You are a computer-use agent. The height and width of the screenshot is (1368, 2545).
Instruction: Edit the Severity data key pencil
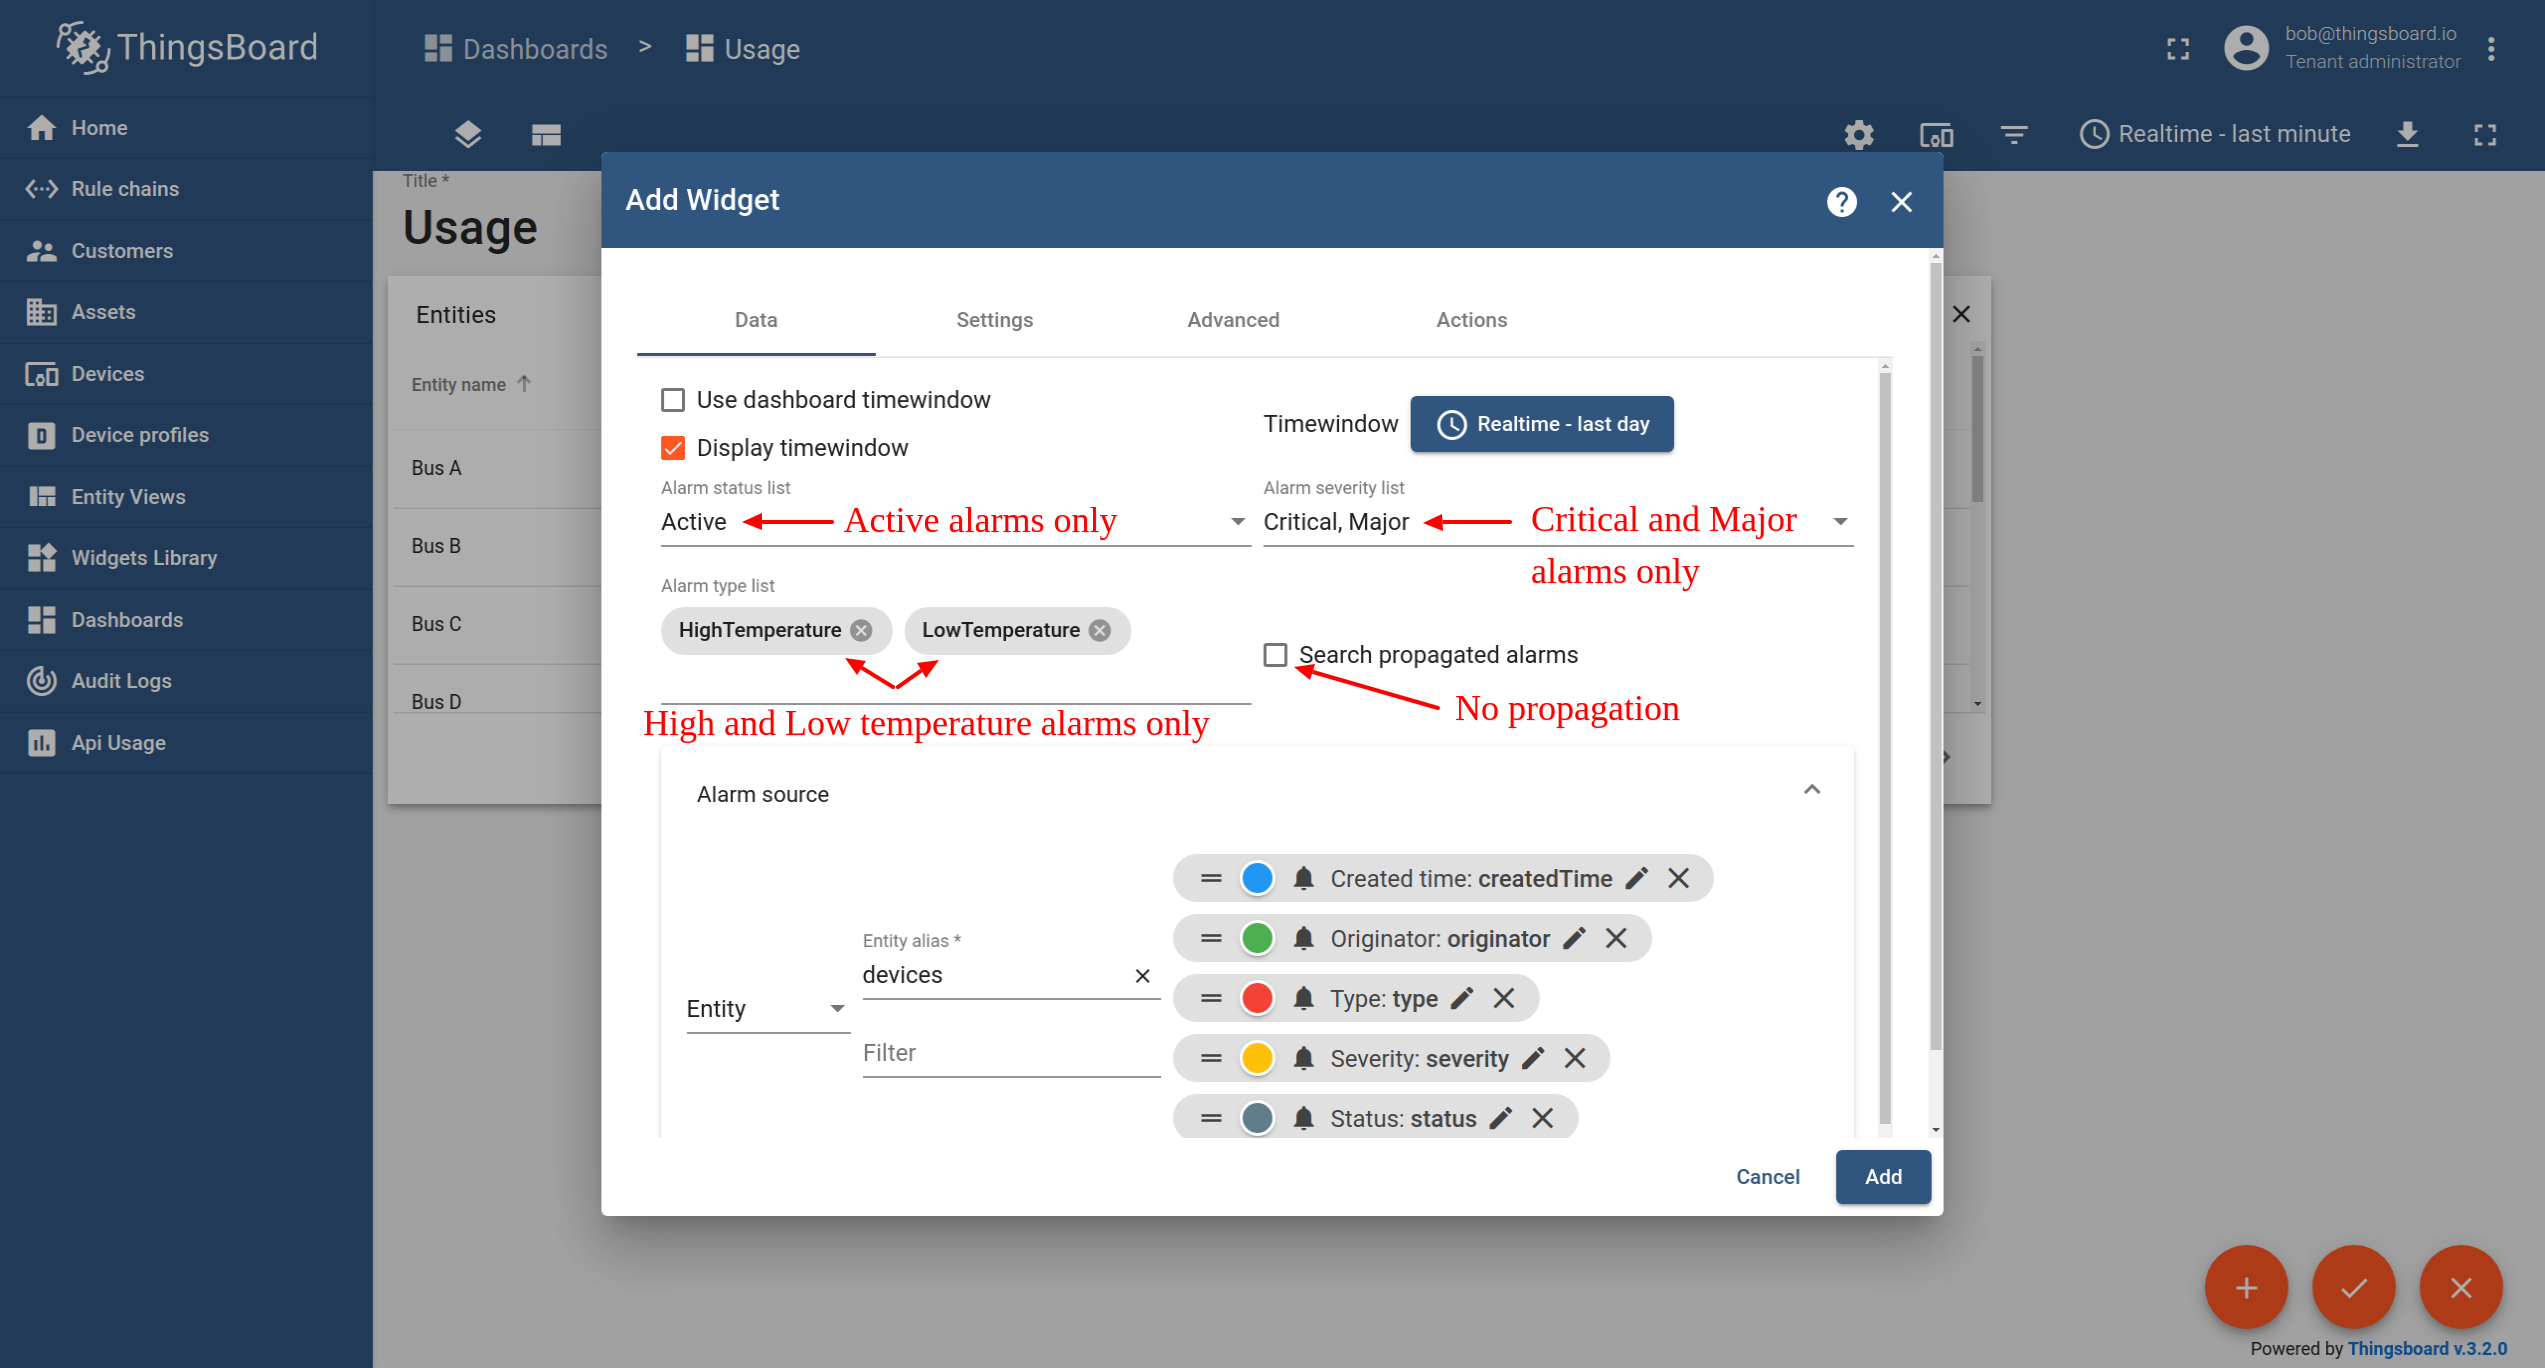(x=1533, y=1059)
